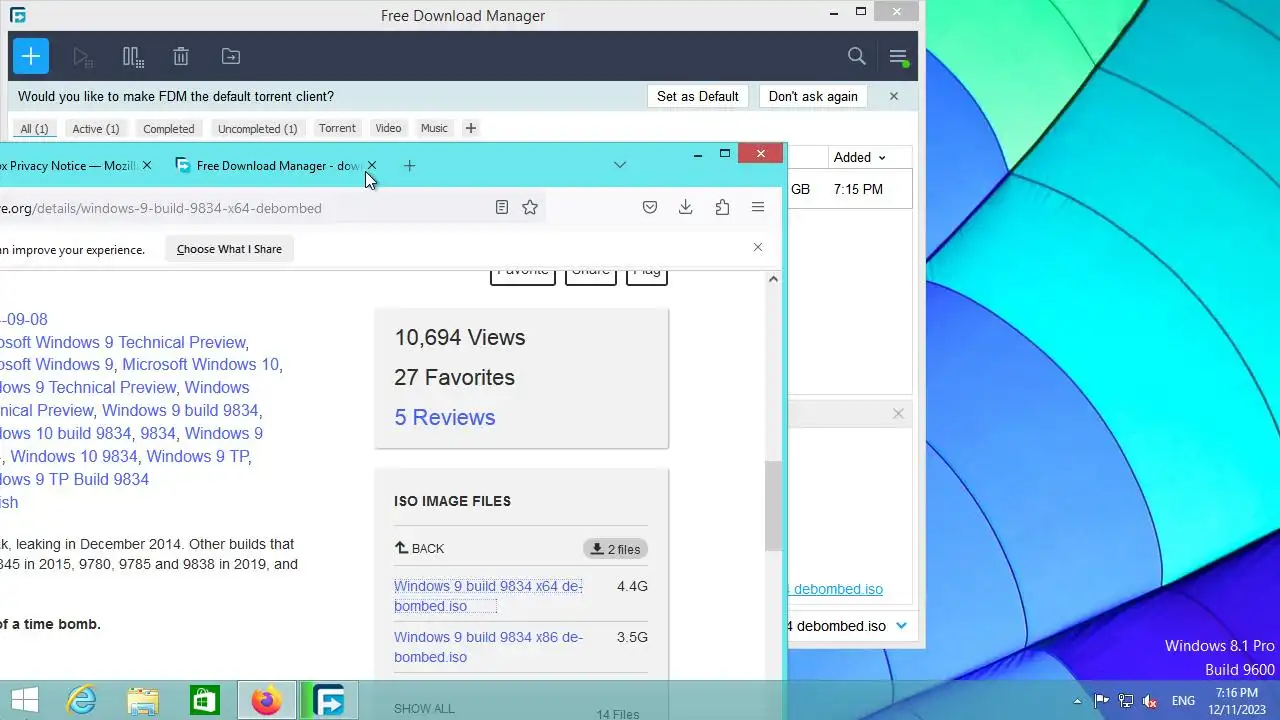Open the Microsoft Windows 10 topic link

(201, 365)
